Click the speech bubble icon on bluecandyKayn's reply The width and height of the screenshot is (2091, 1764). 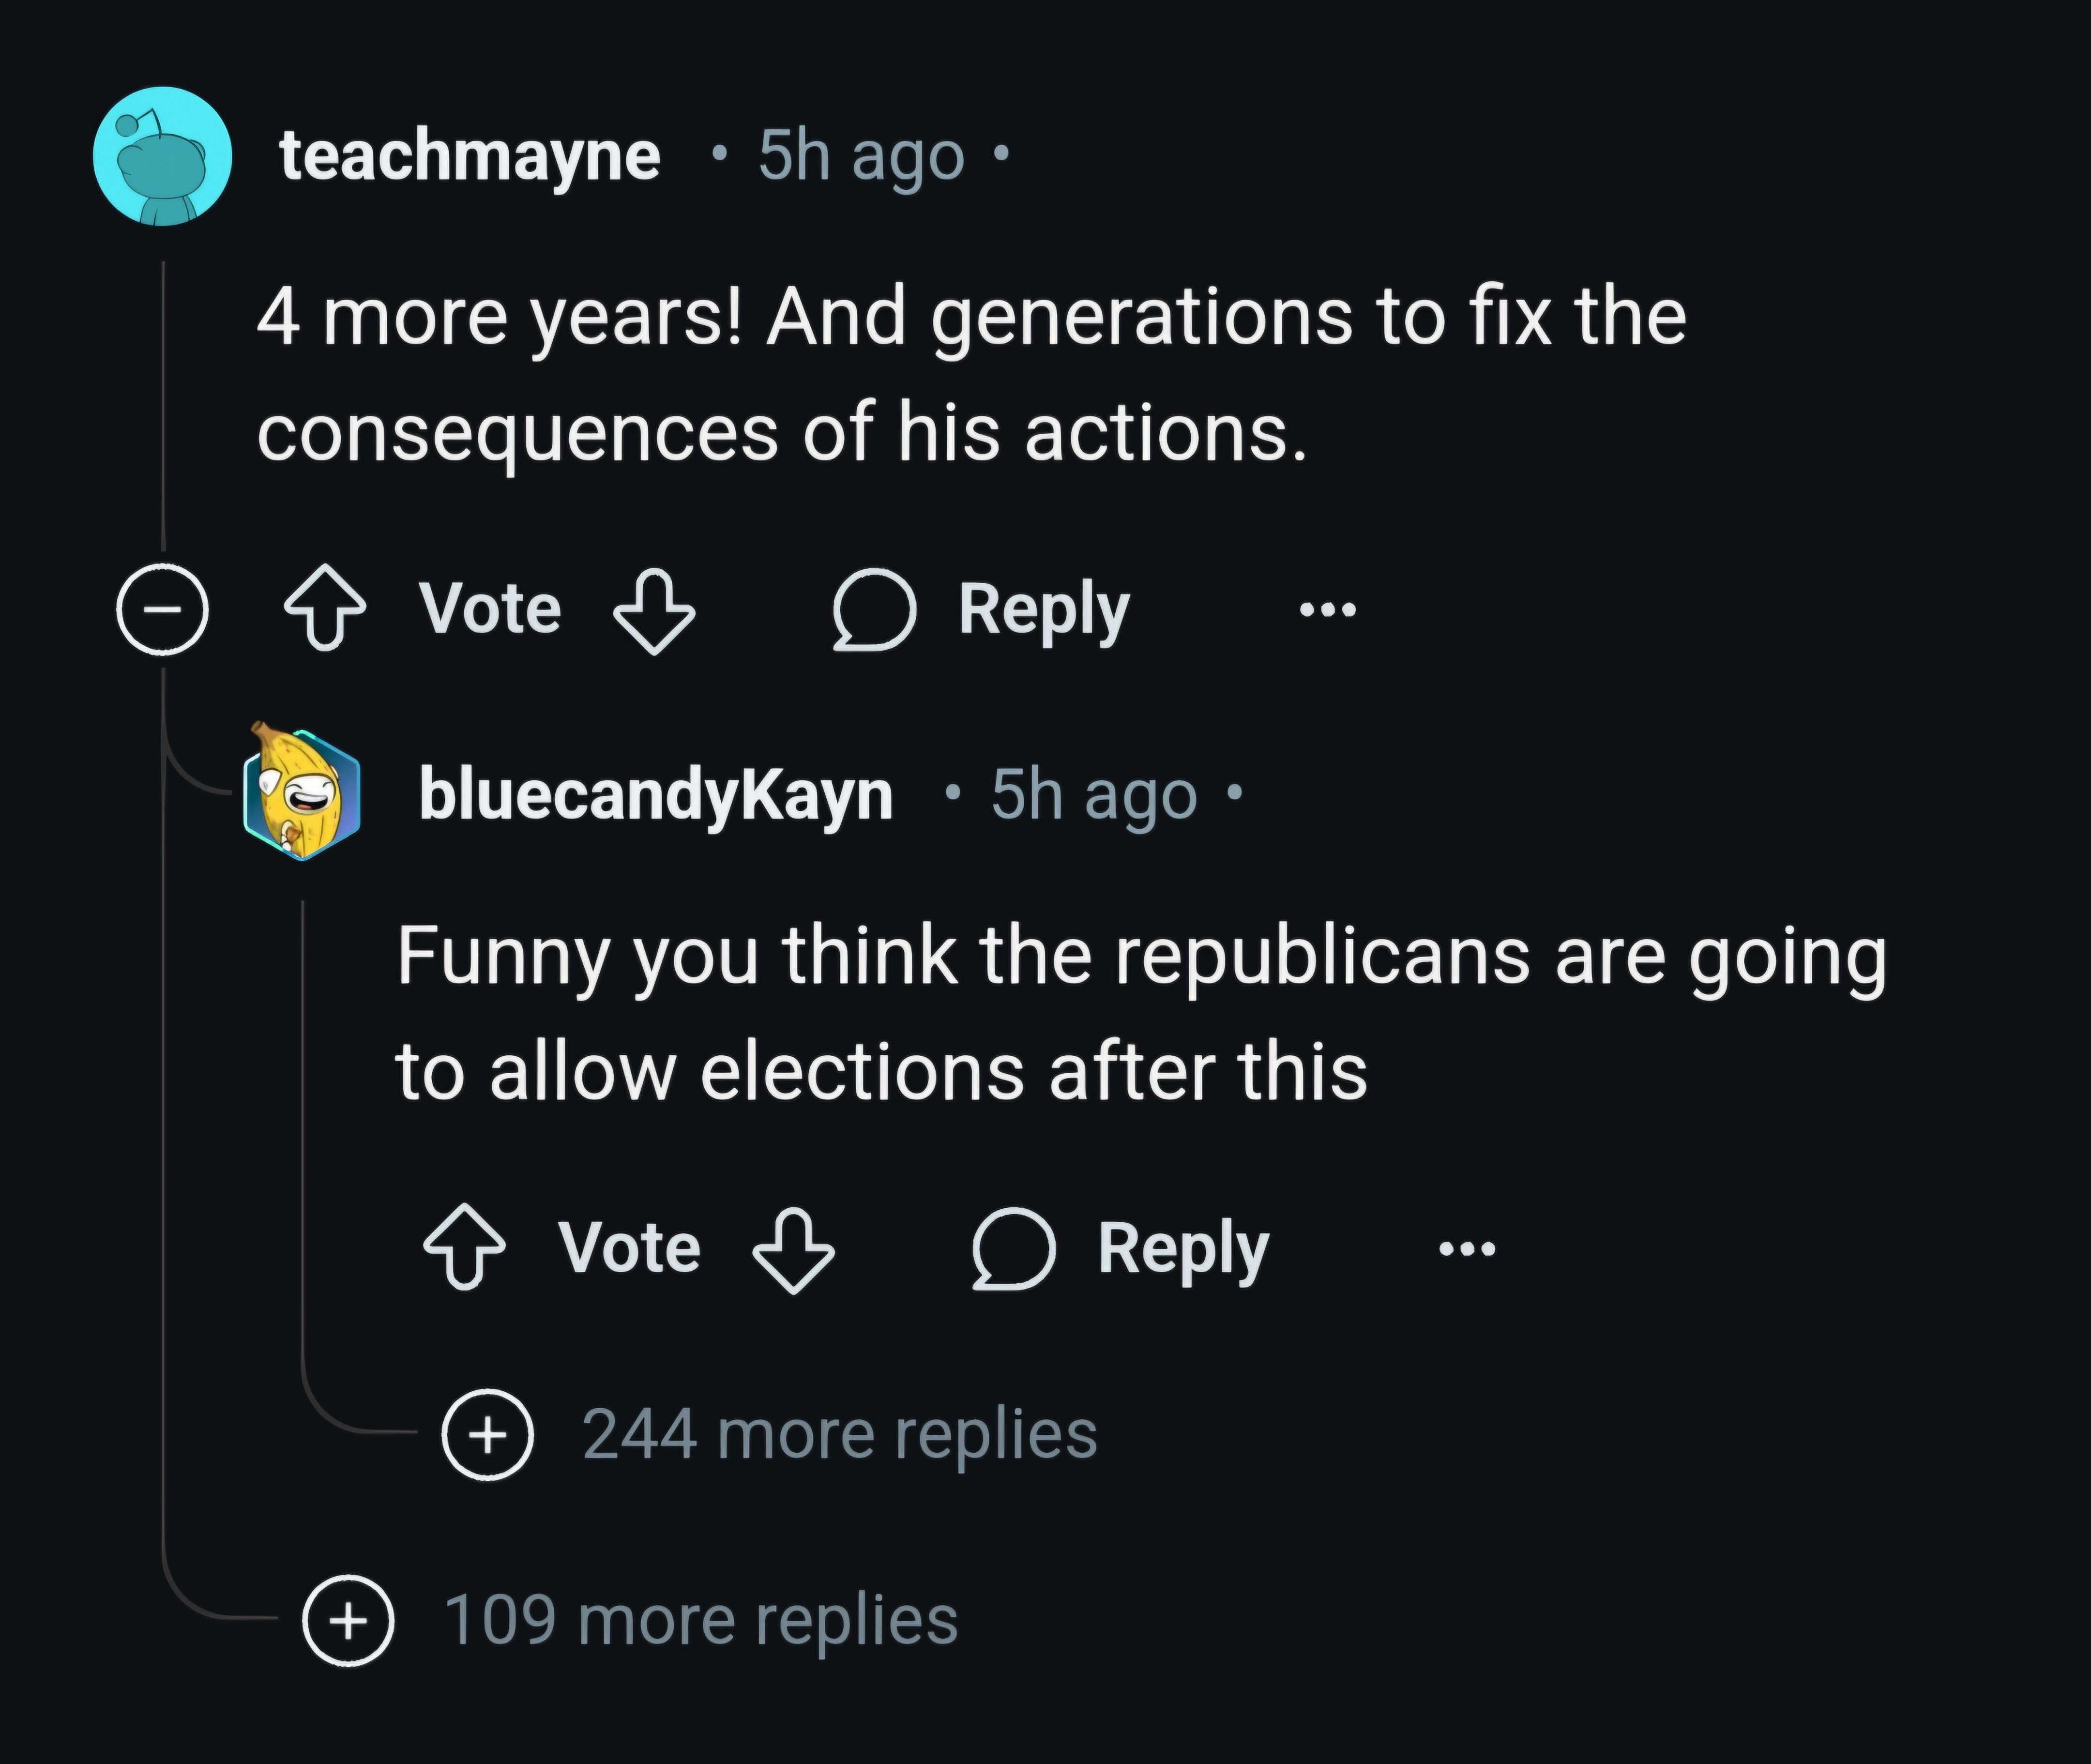pos(1013,1250)
